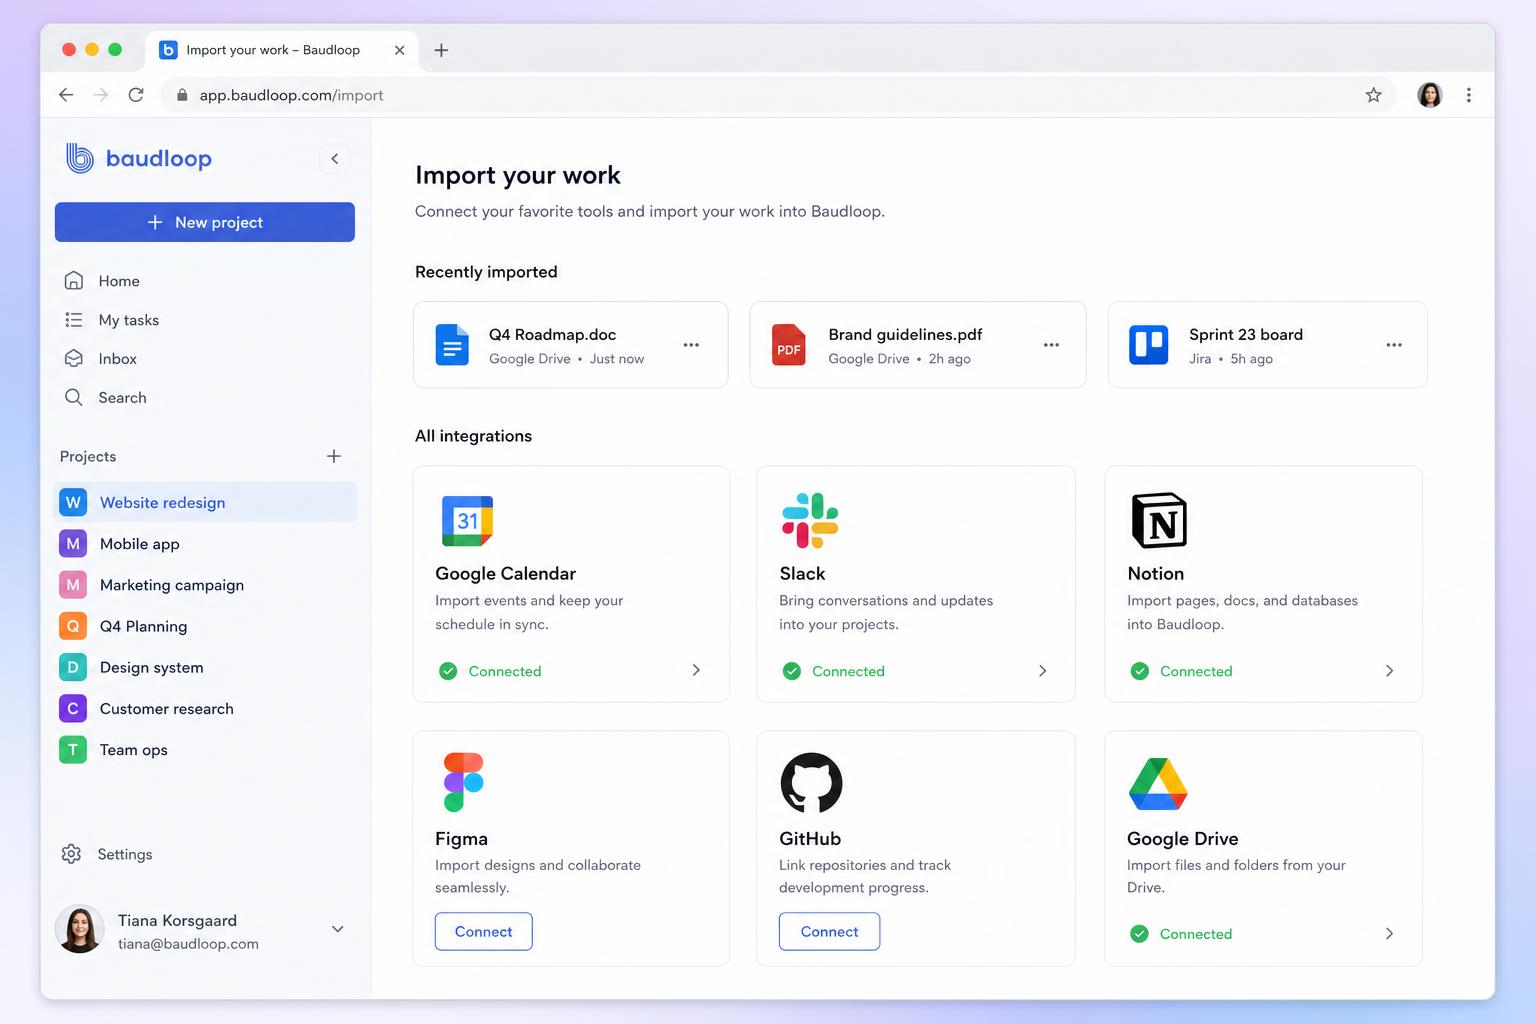Select the Q4 Planning project
Image resolution: width=1536 pixels, height=1024 pixels.
pyautogui.click(x=205, y=626)
